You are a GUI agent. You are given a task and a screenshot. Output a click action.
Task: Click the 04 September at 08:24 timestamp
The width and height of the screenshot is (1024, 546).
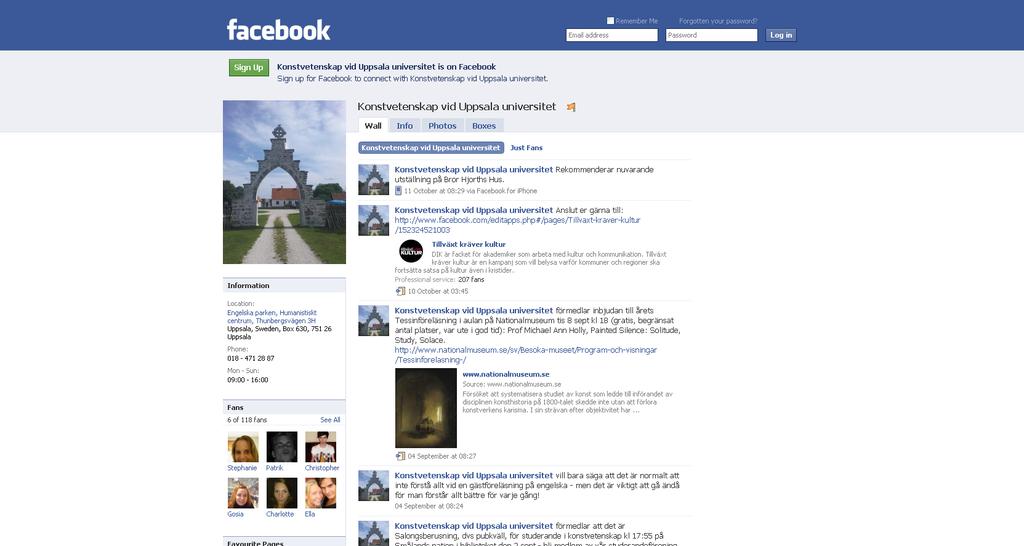point(429,506)
